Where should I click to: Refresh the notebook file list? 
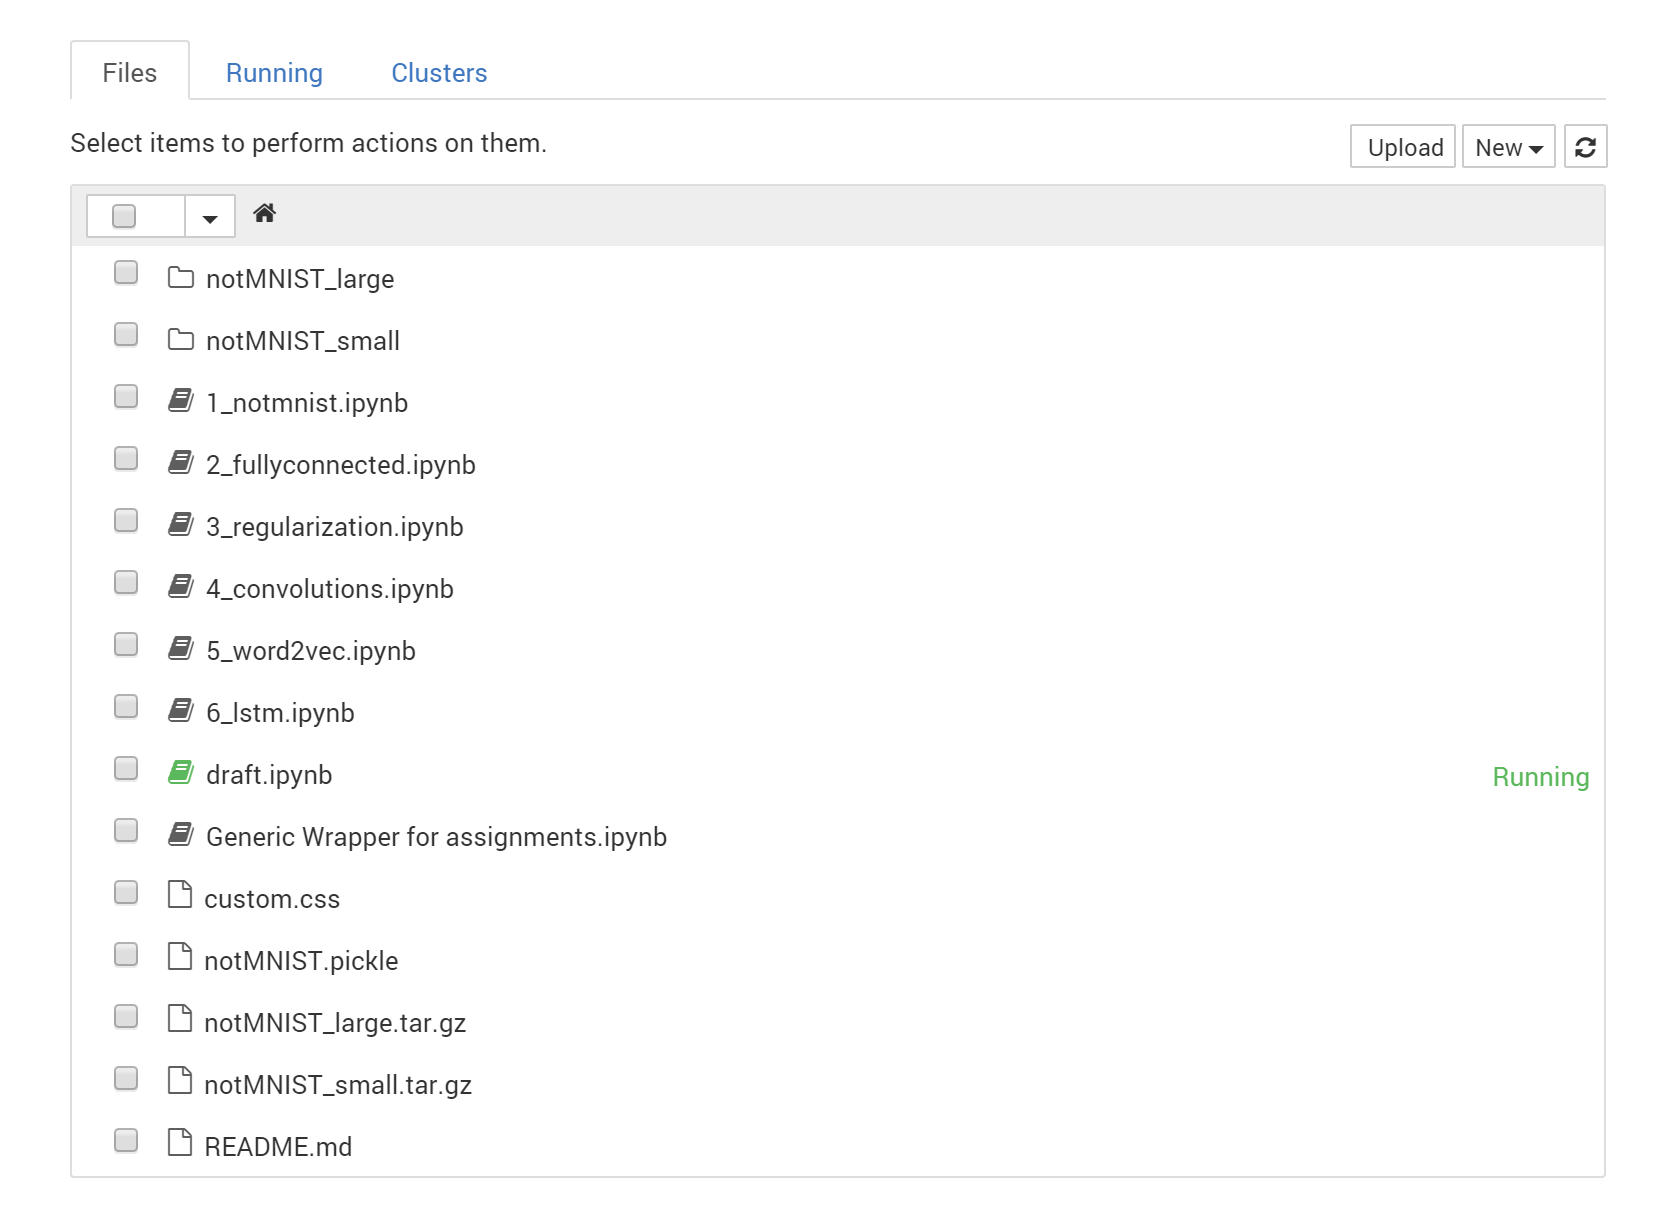pos(1585,147)
